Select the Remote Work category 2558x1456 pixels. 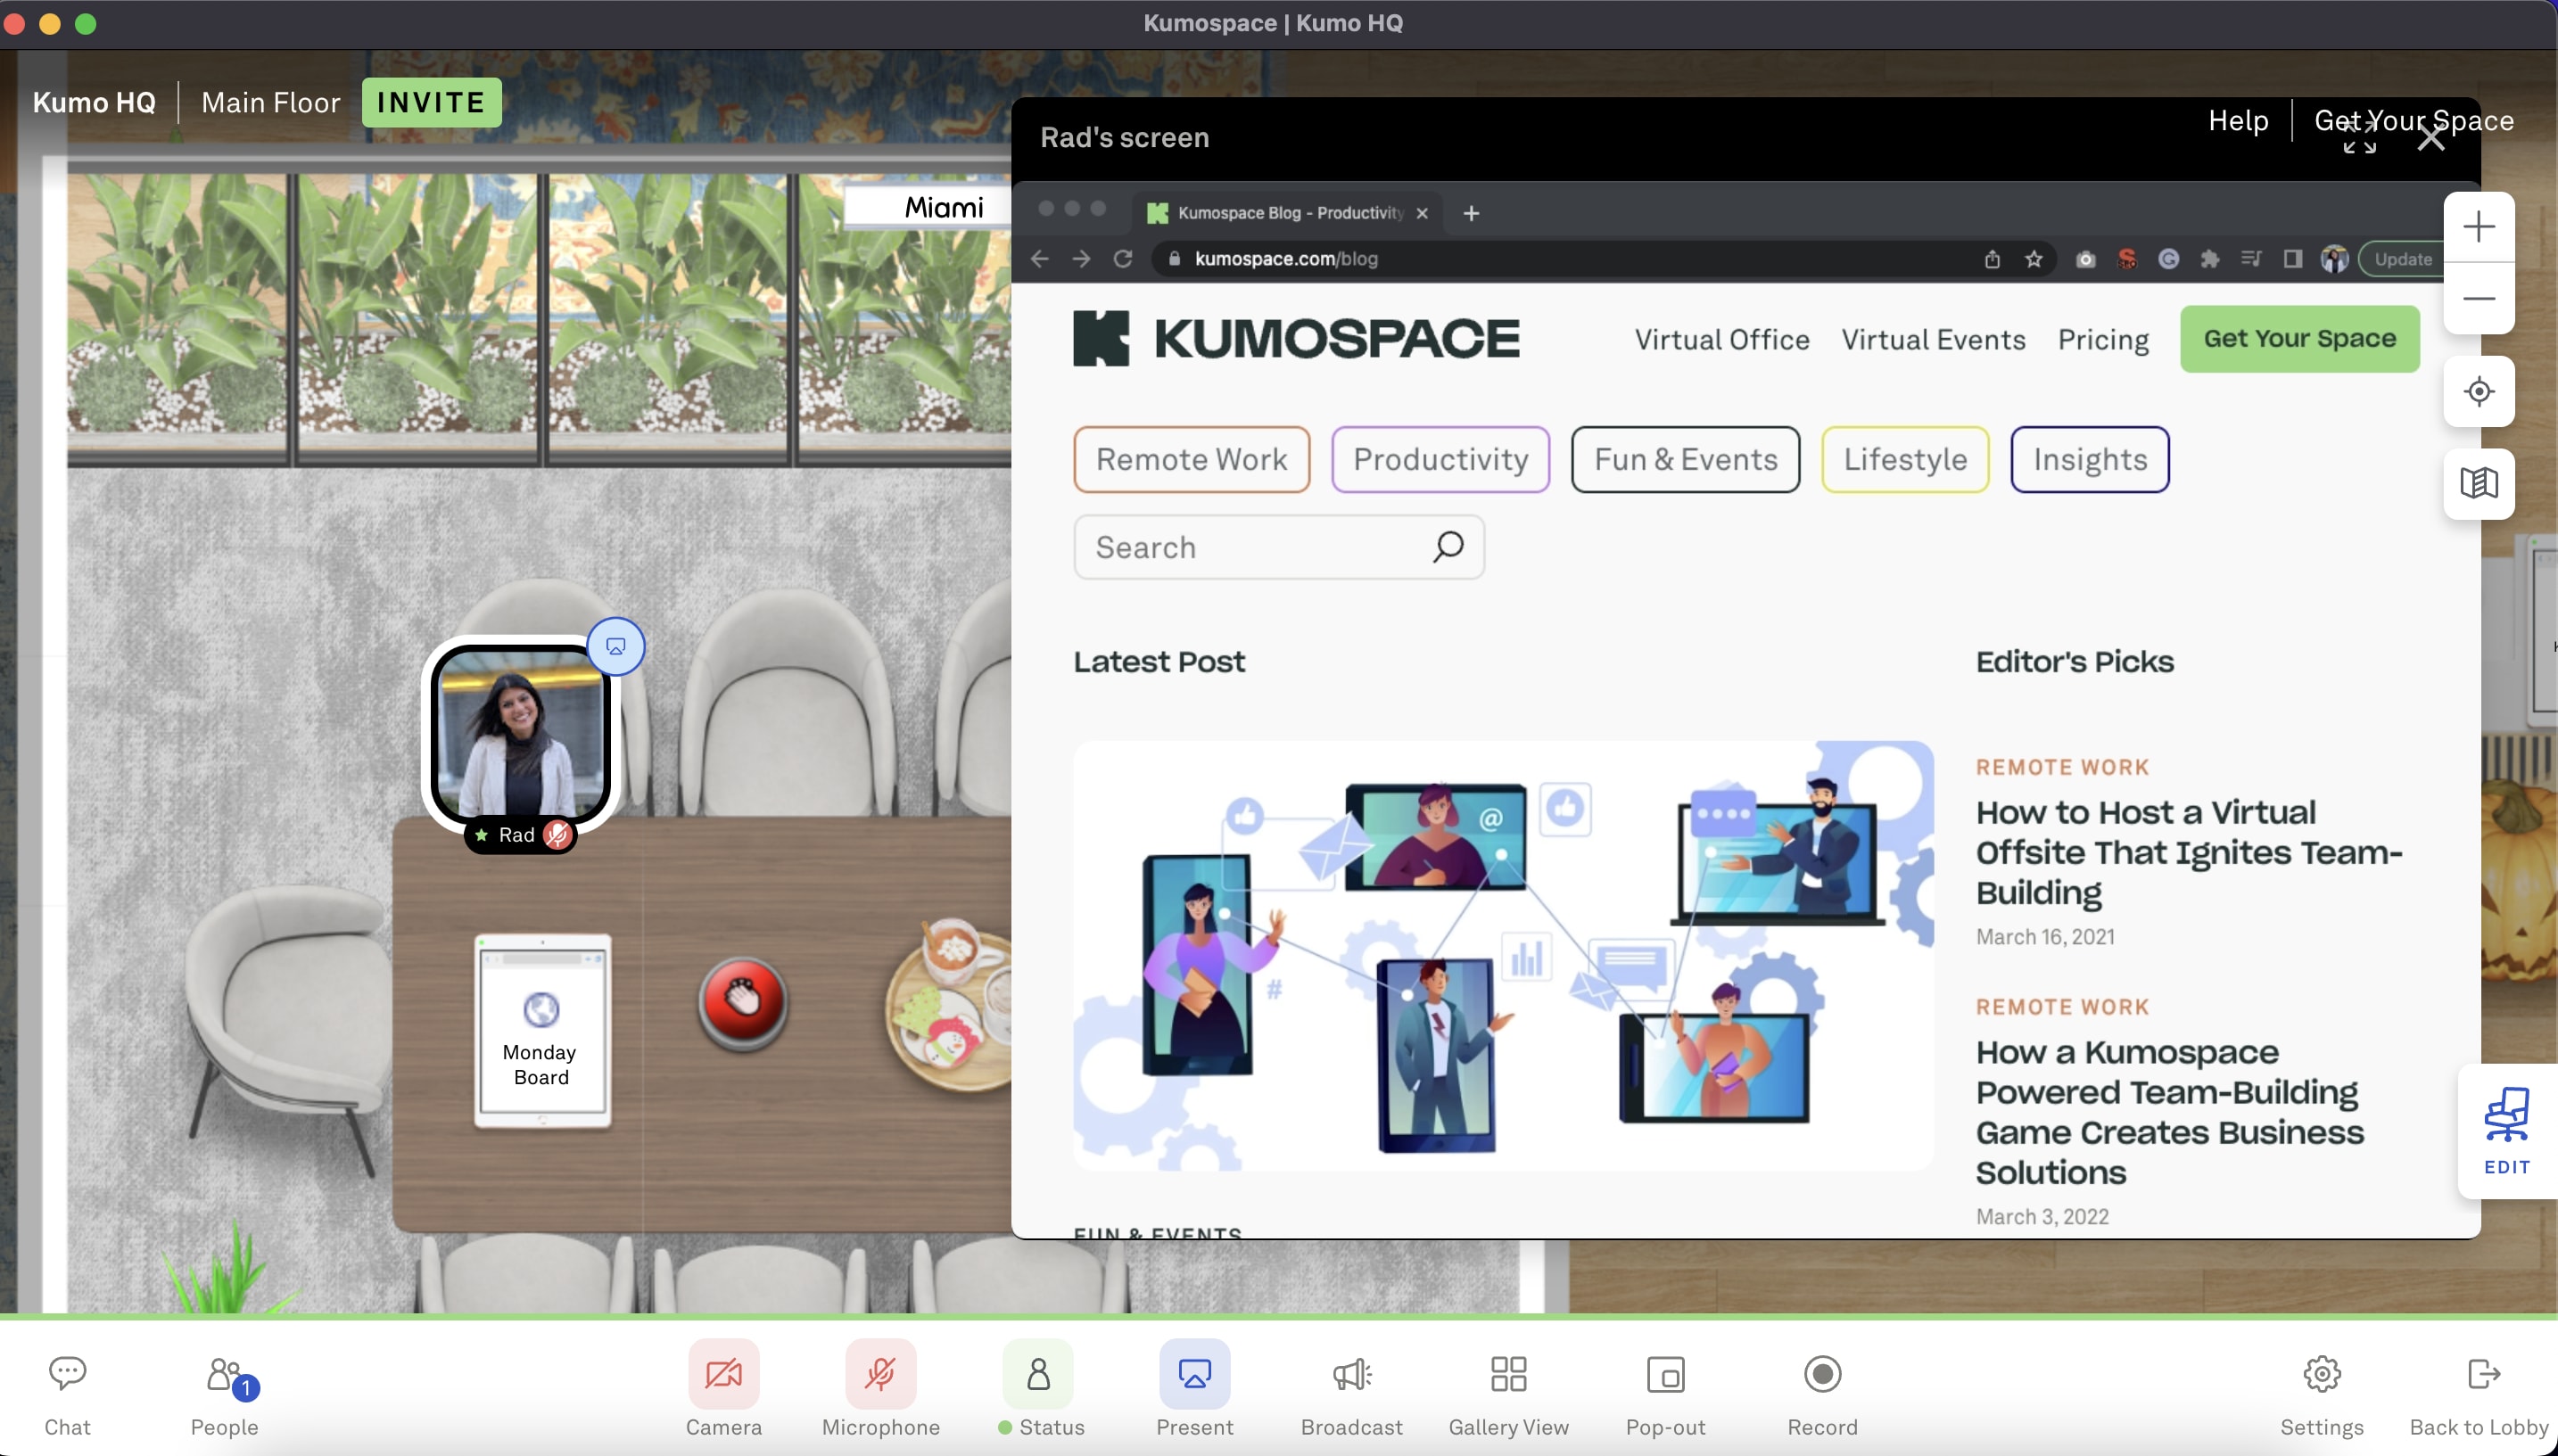coord(1191,459)
